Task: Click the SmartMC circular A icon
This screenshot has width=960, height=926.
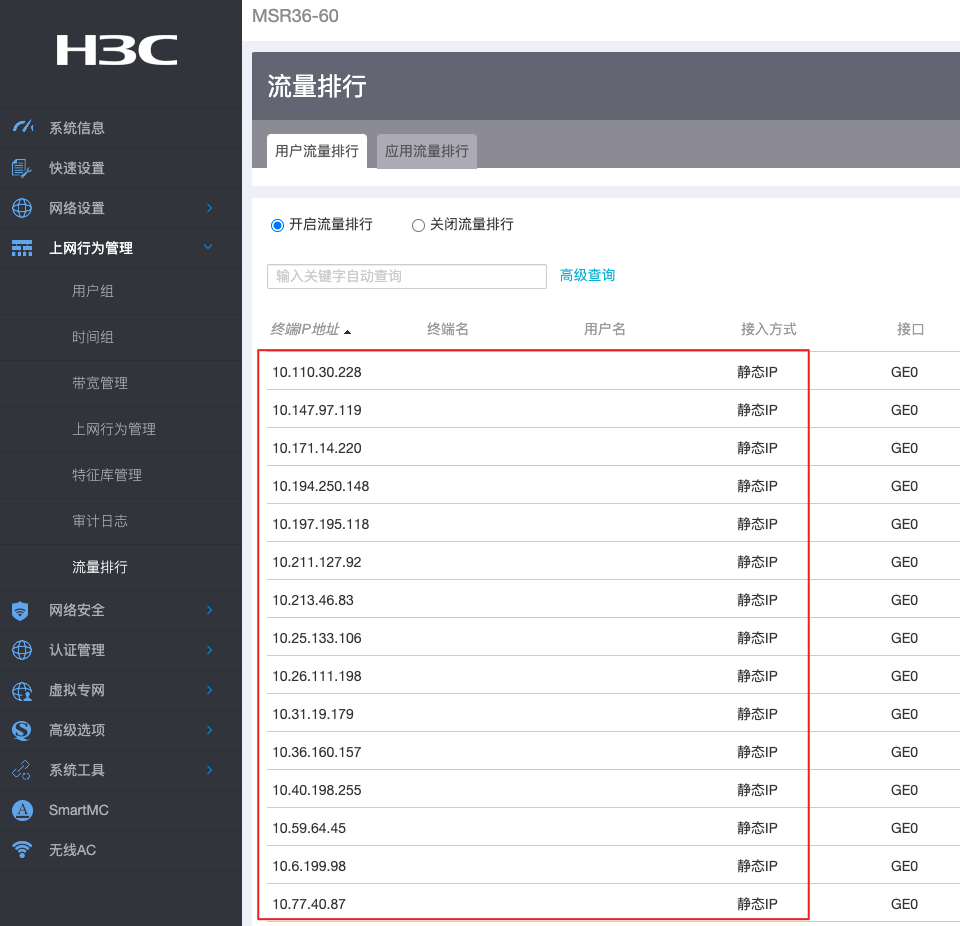Action: click(x=22, y=810)
